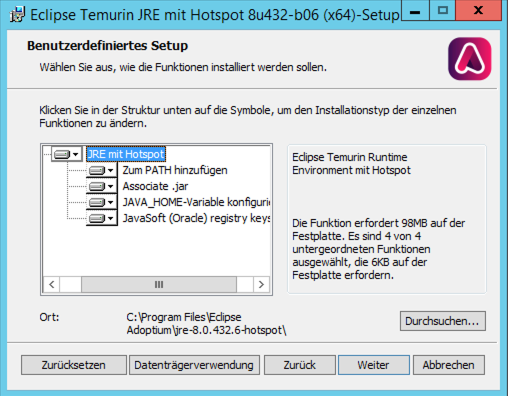Continue with the Weiter button
This screenshot has width=508, height=396.
pyautogui.click(x=374, y=365)
